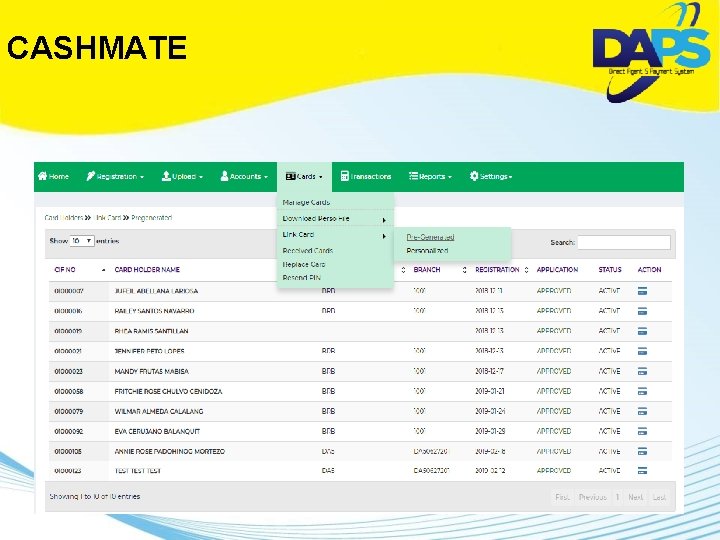
Task: Open the Registration dropdown menu
Action: tap(115, 176)
